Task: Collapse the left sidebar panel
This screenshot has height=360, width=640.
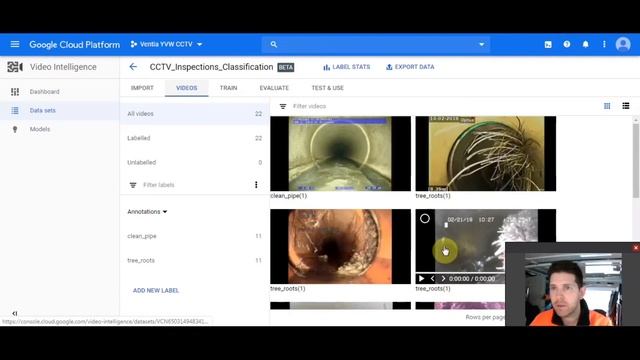Action: [15, 313]
